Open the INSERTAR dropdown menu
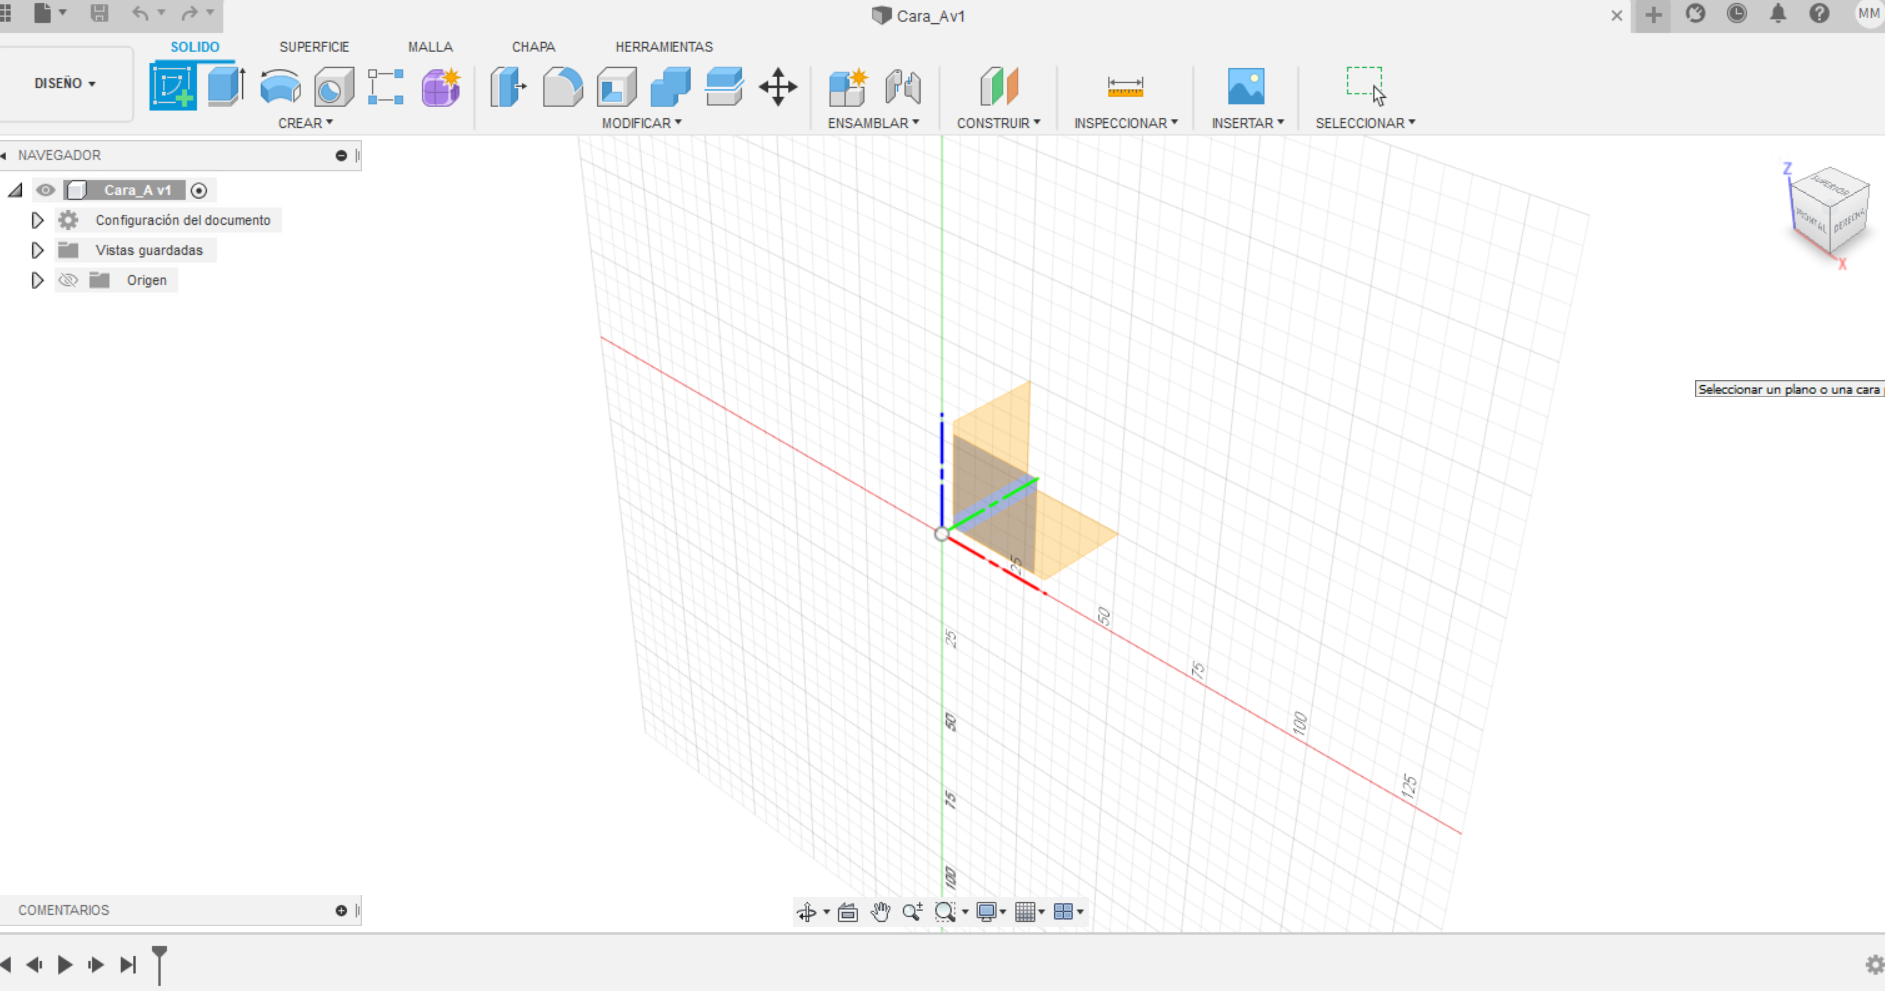This screenshot has width=1885, height=991. tap(1247, 123)
